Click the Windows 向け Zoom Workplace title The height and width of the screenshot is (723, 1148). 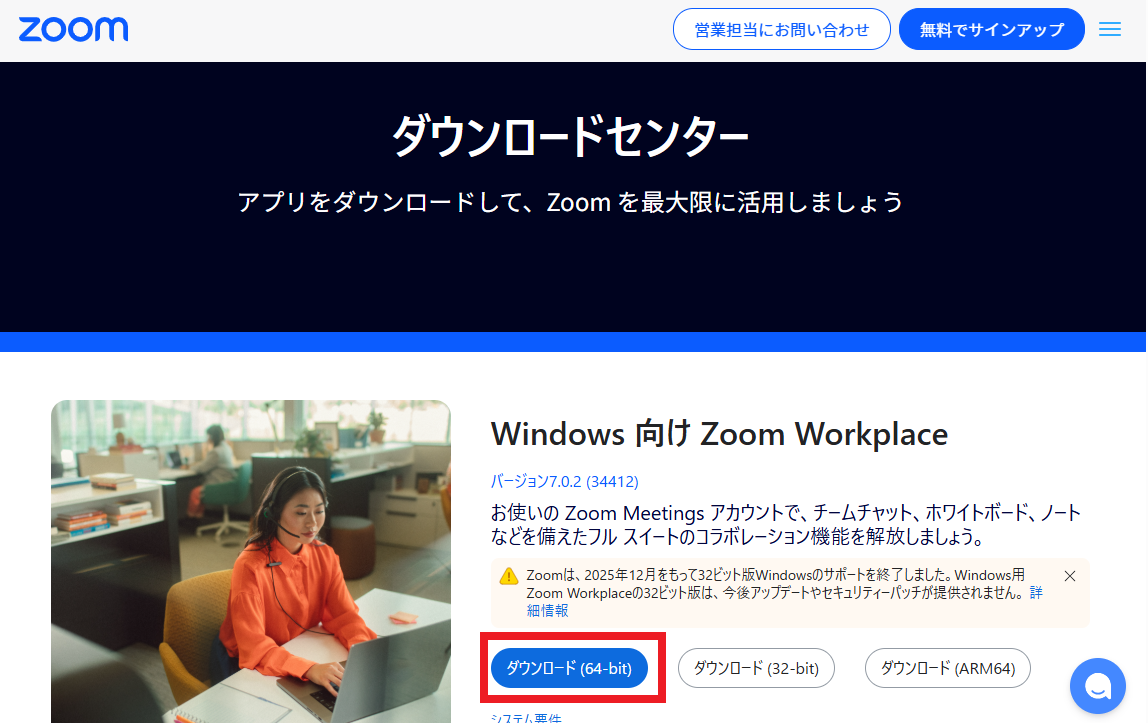tap(719, 434)
